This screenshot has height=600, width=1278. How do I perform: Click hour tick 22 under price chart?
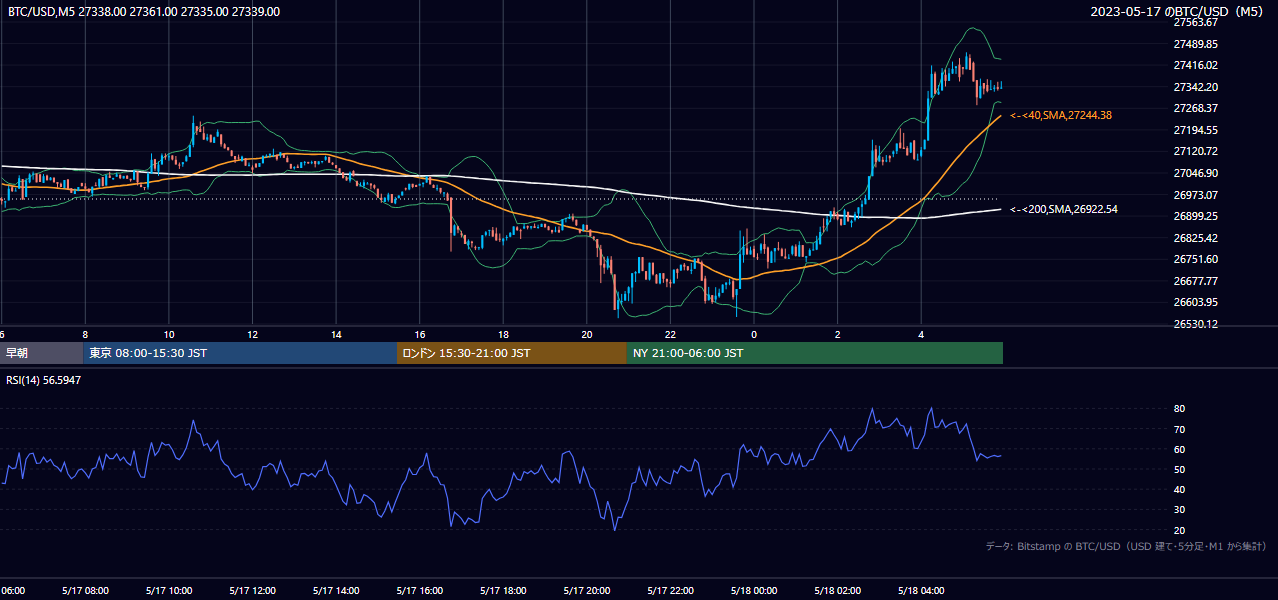click(x=671, y=335)
